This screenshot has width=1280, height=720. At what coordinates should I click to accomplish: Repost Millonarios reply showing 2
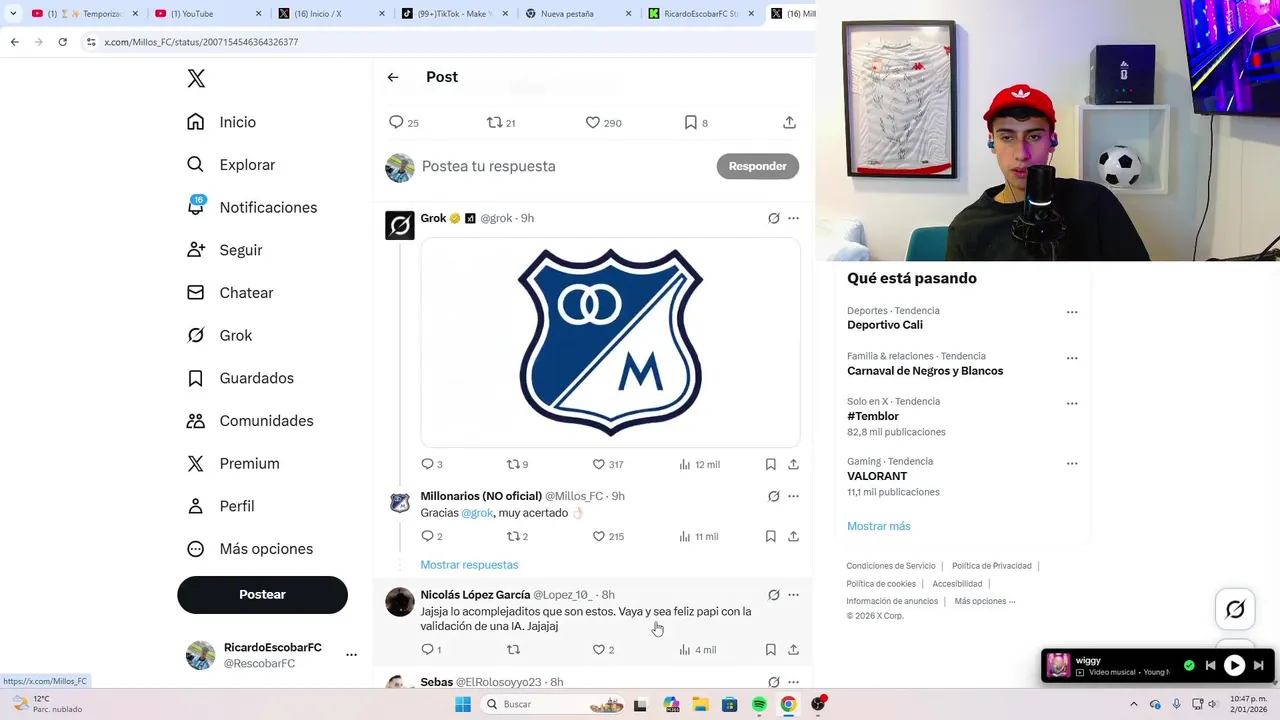coord(513,536)
